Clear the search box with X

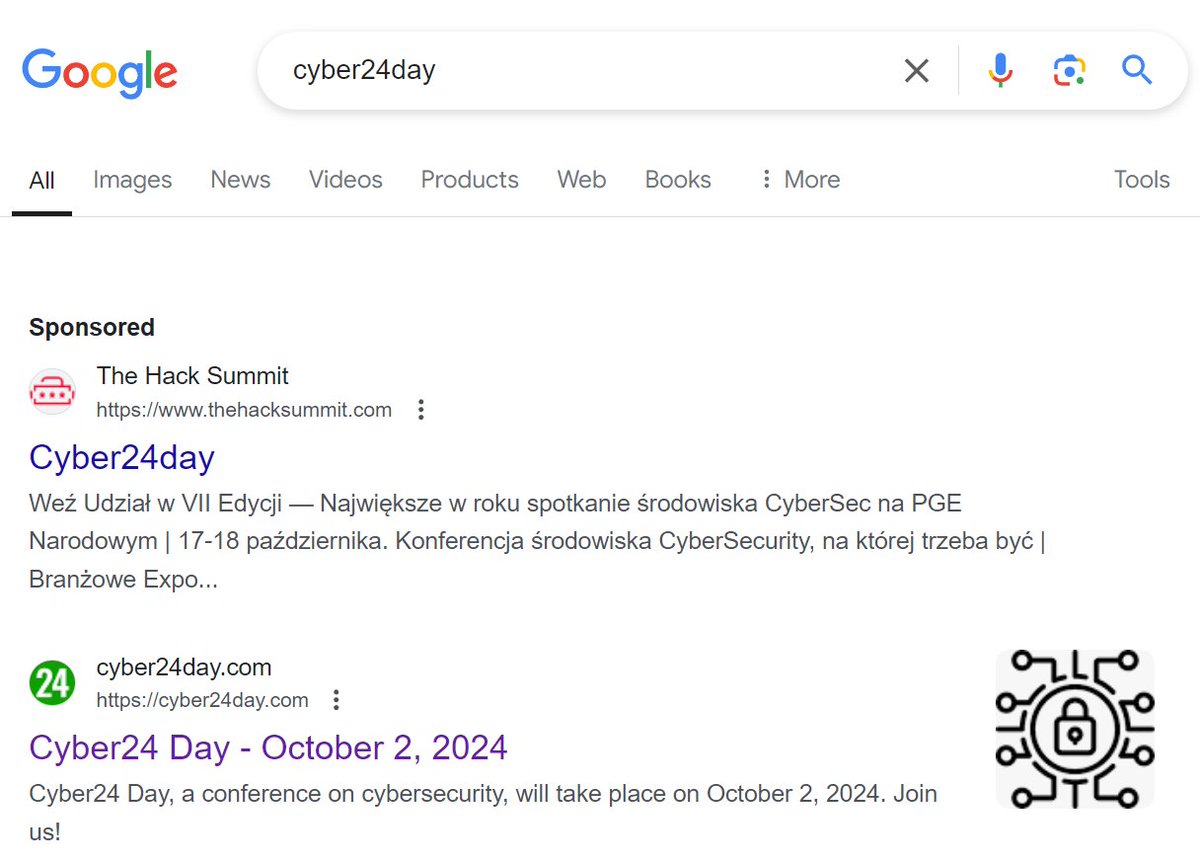pyautogui.click(x=916, y=70)
